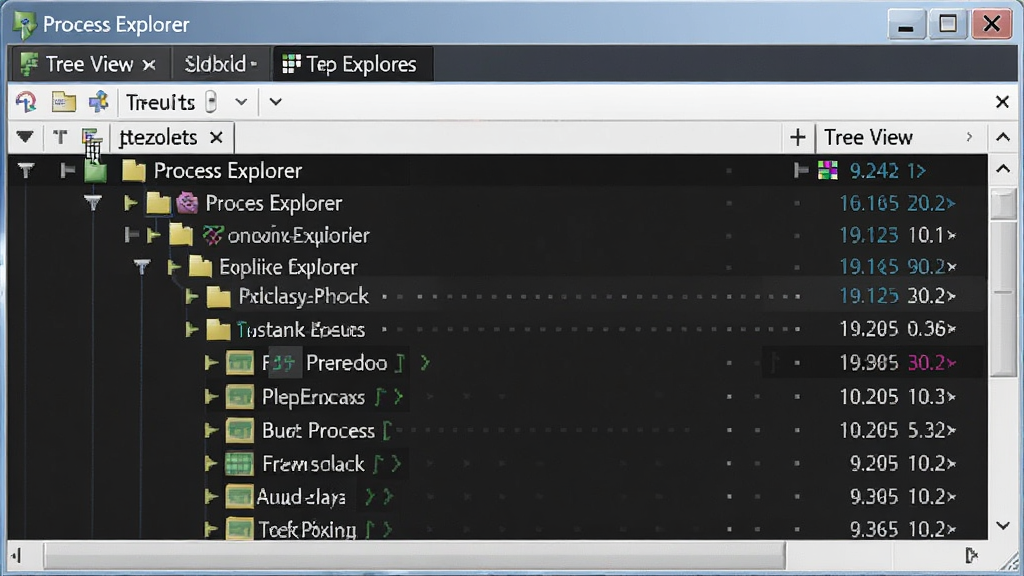The image size is (1024, 576).
Task: Select the root Process Explorer row
Action: coord(498,170)
